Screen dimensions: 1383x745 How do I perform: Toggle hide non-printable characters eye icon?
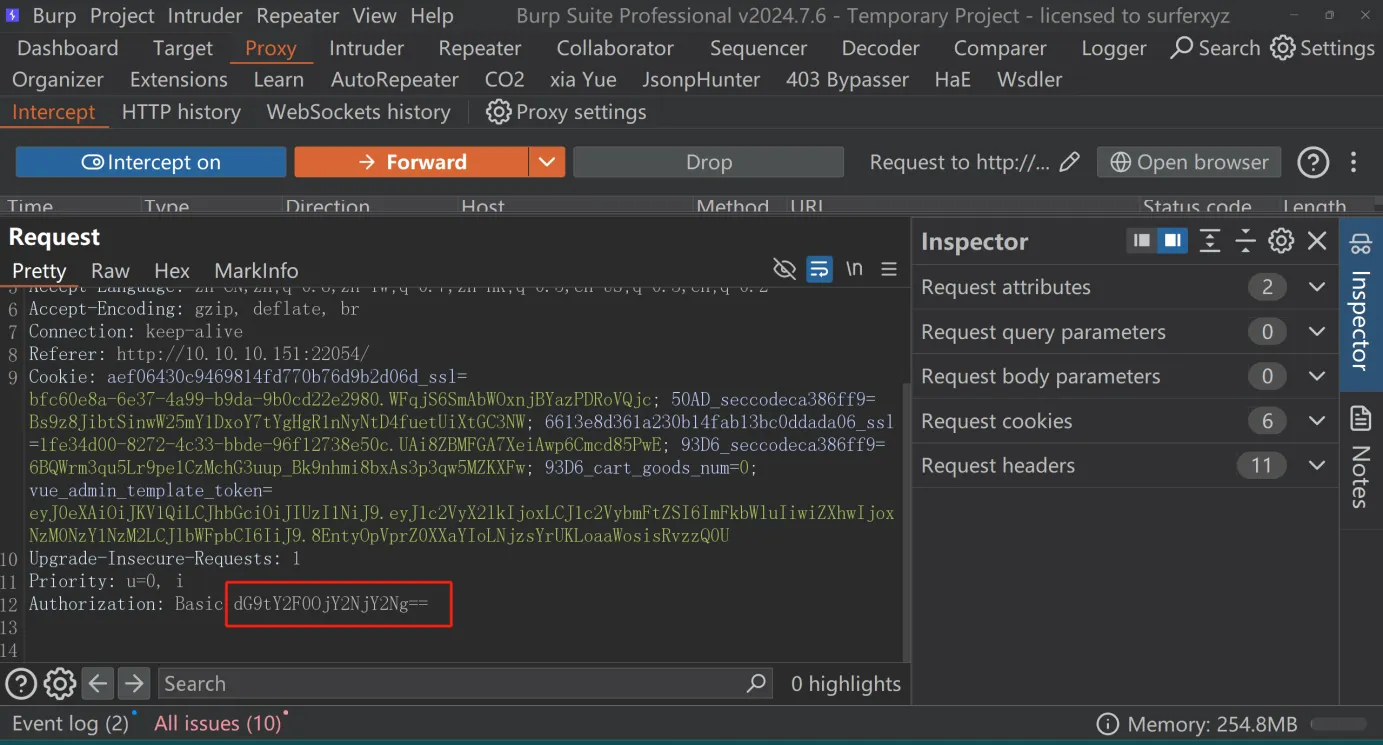(x=785, y=269)
